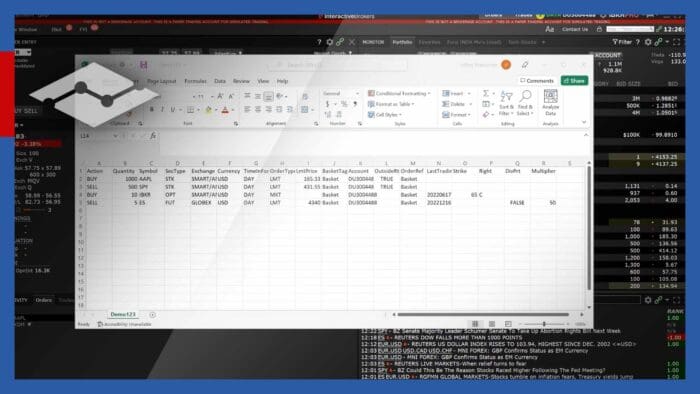
Task: Toggle Underline formatting
Action: coord(173,110)
